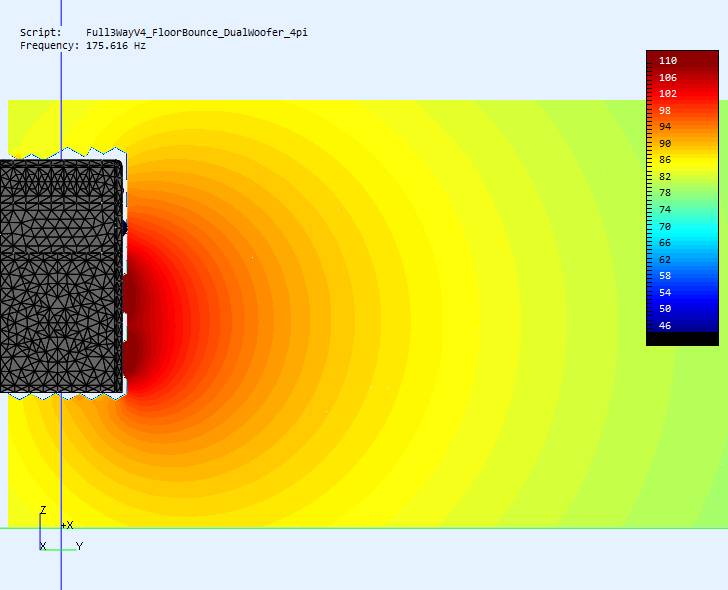This screenshot has width=728, height=590.
Task: Click the meshed loudspeaker cabinet model
Action: pyautogui.click(x=61, y=276)
